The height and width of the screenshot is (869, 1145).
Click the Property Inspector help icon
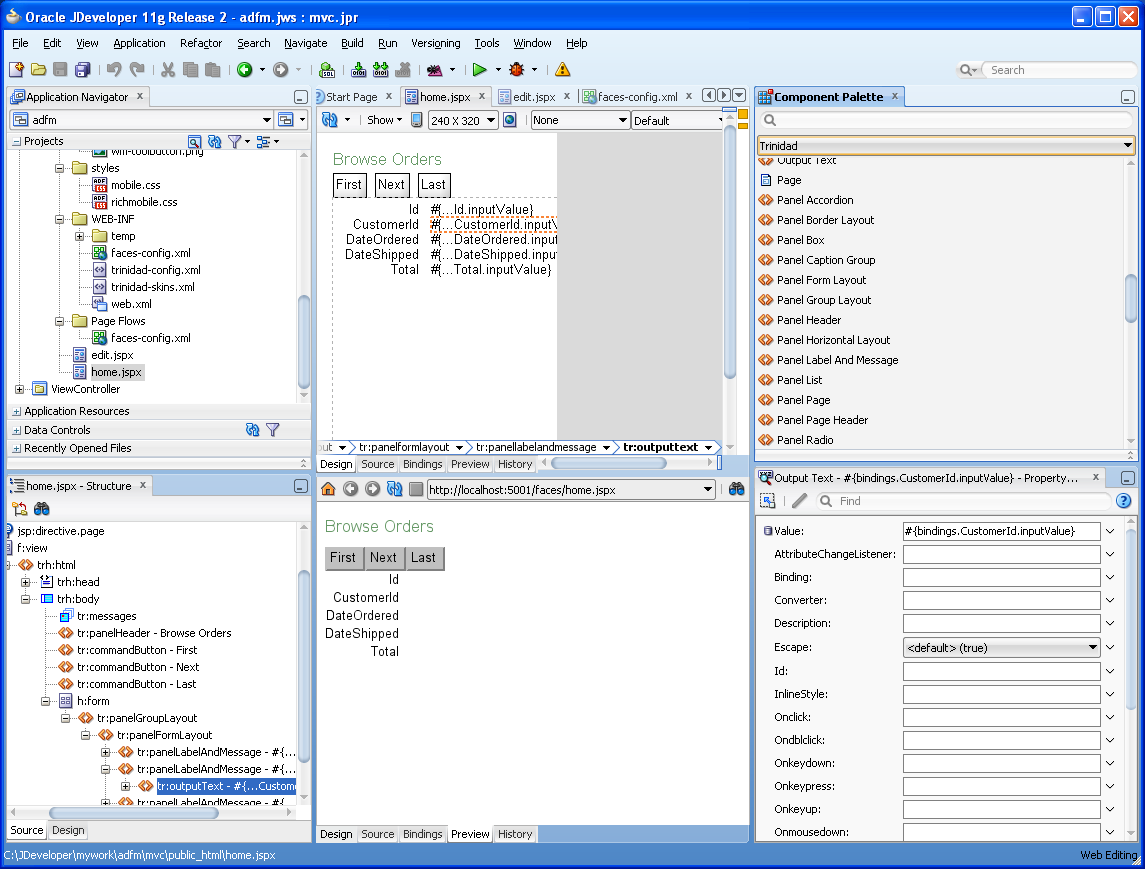pos(1124,501)
